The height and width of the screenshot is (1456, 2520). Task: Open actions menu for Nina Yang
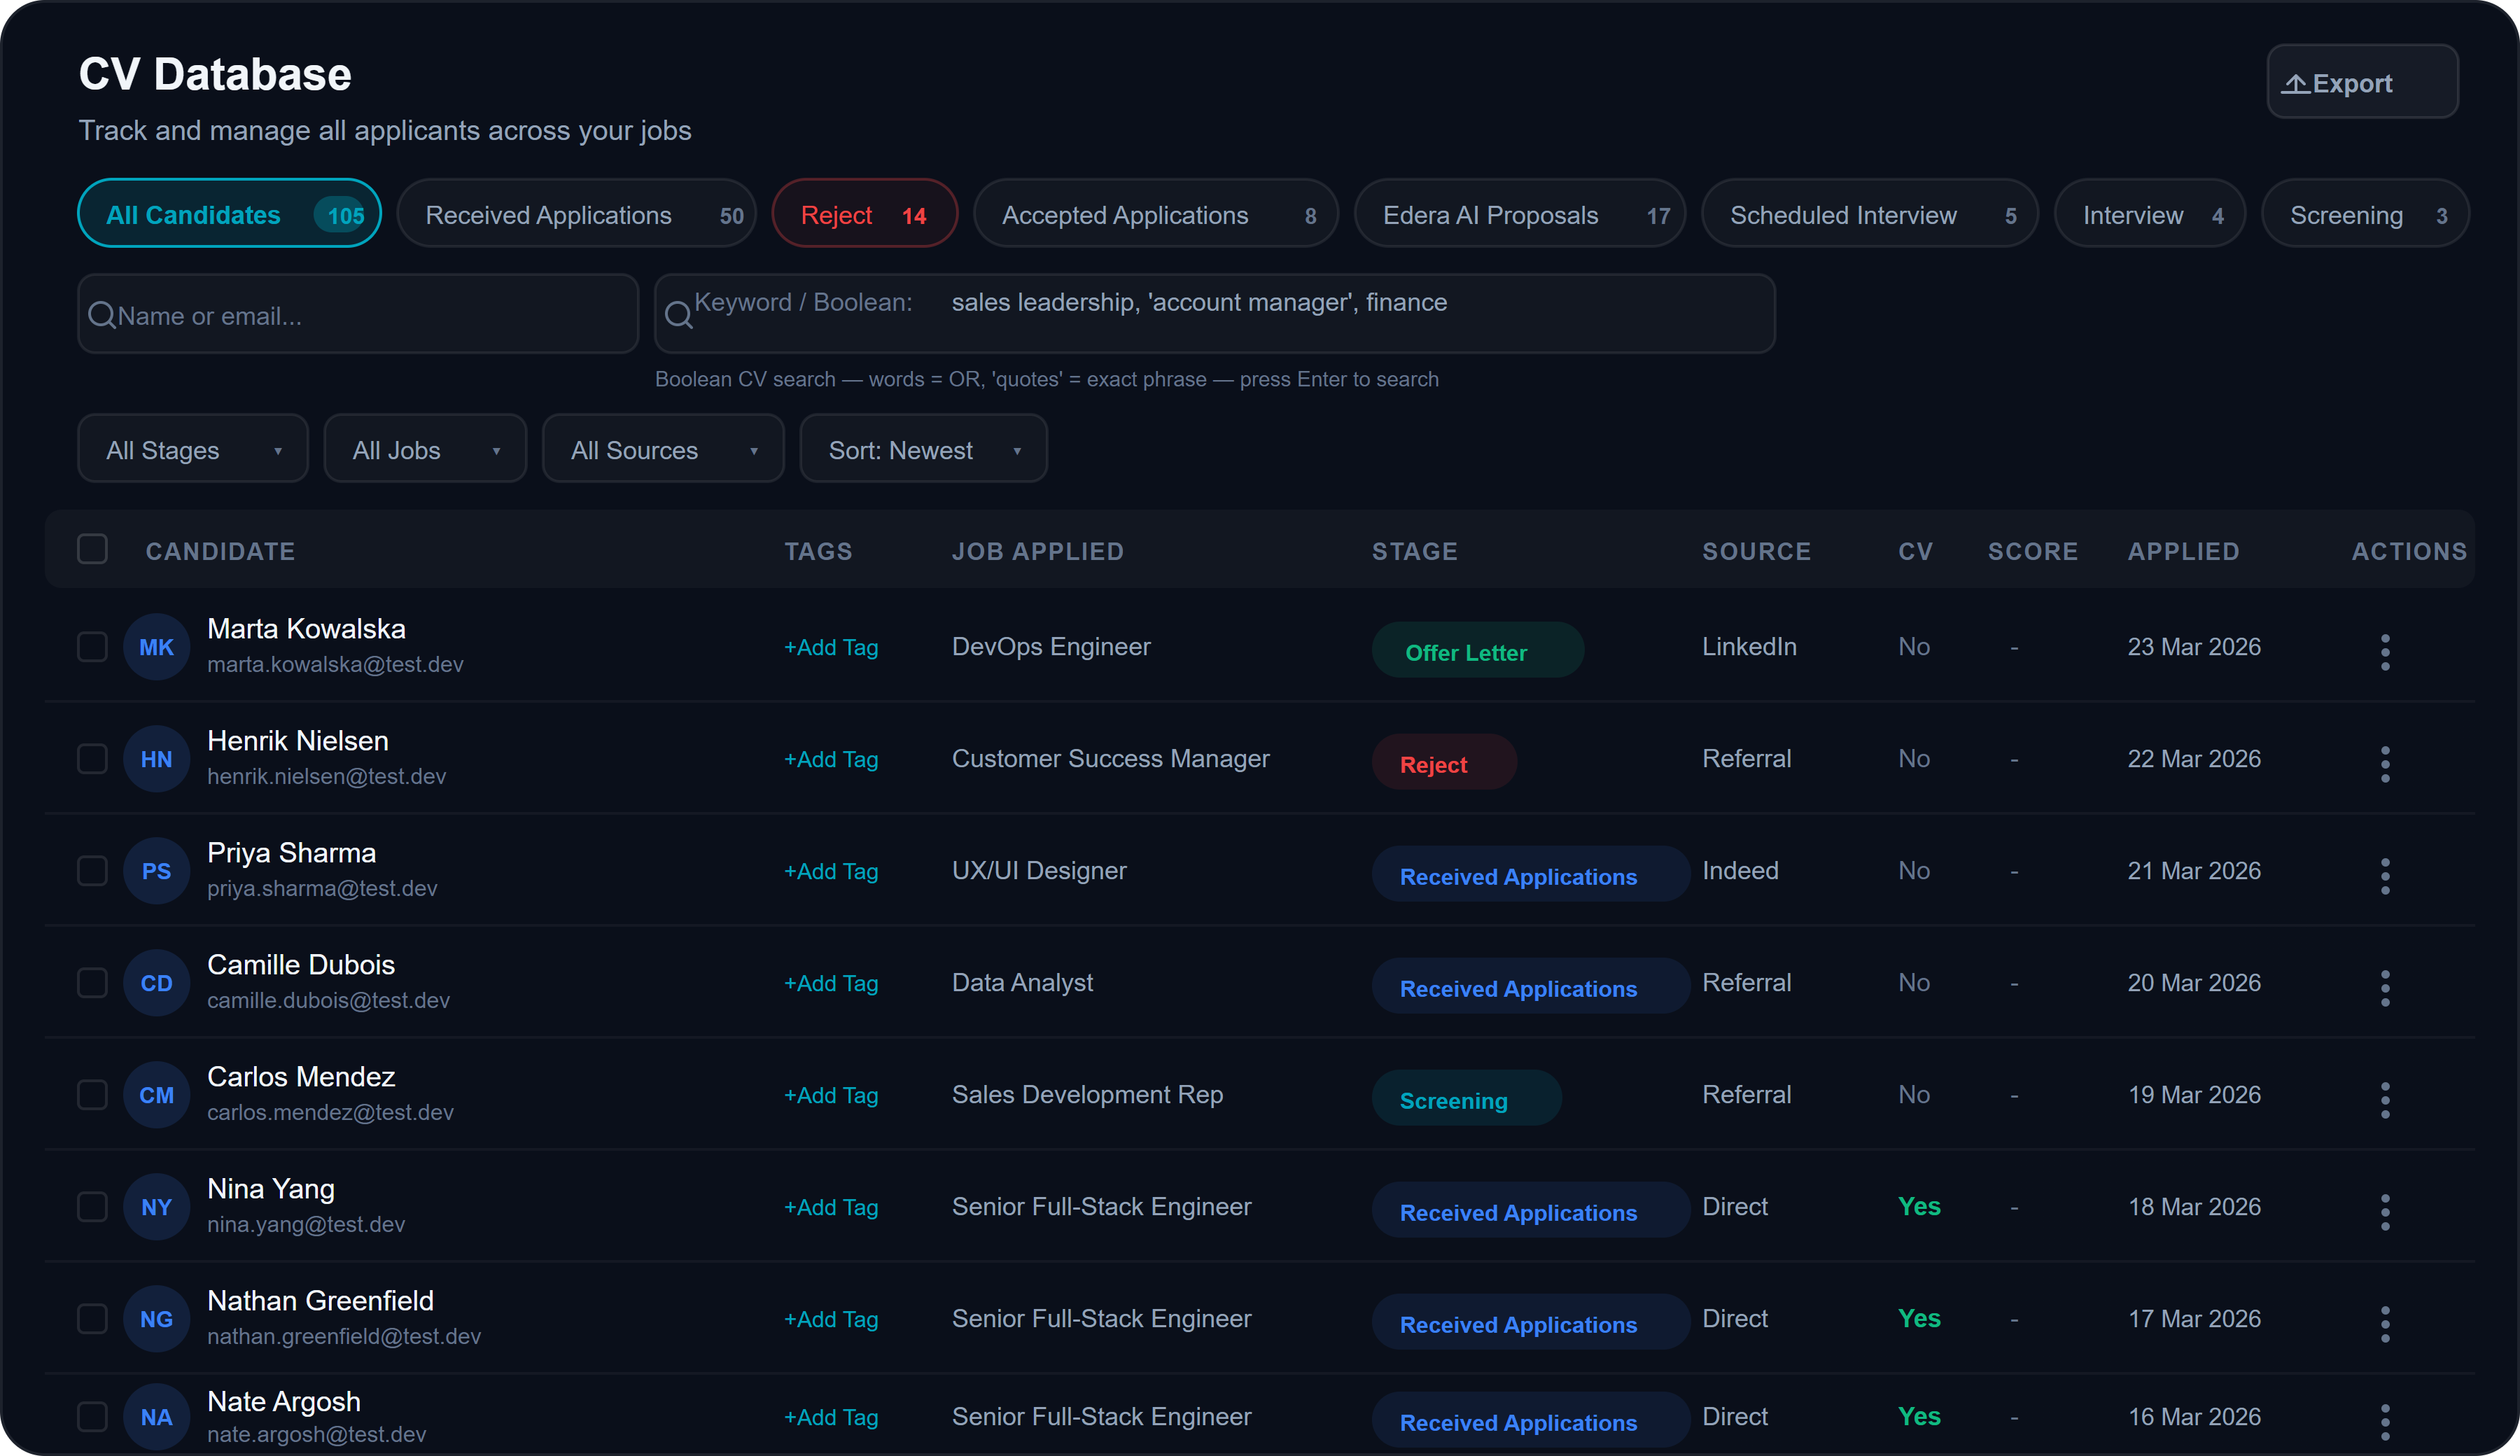2385,1212
